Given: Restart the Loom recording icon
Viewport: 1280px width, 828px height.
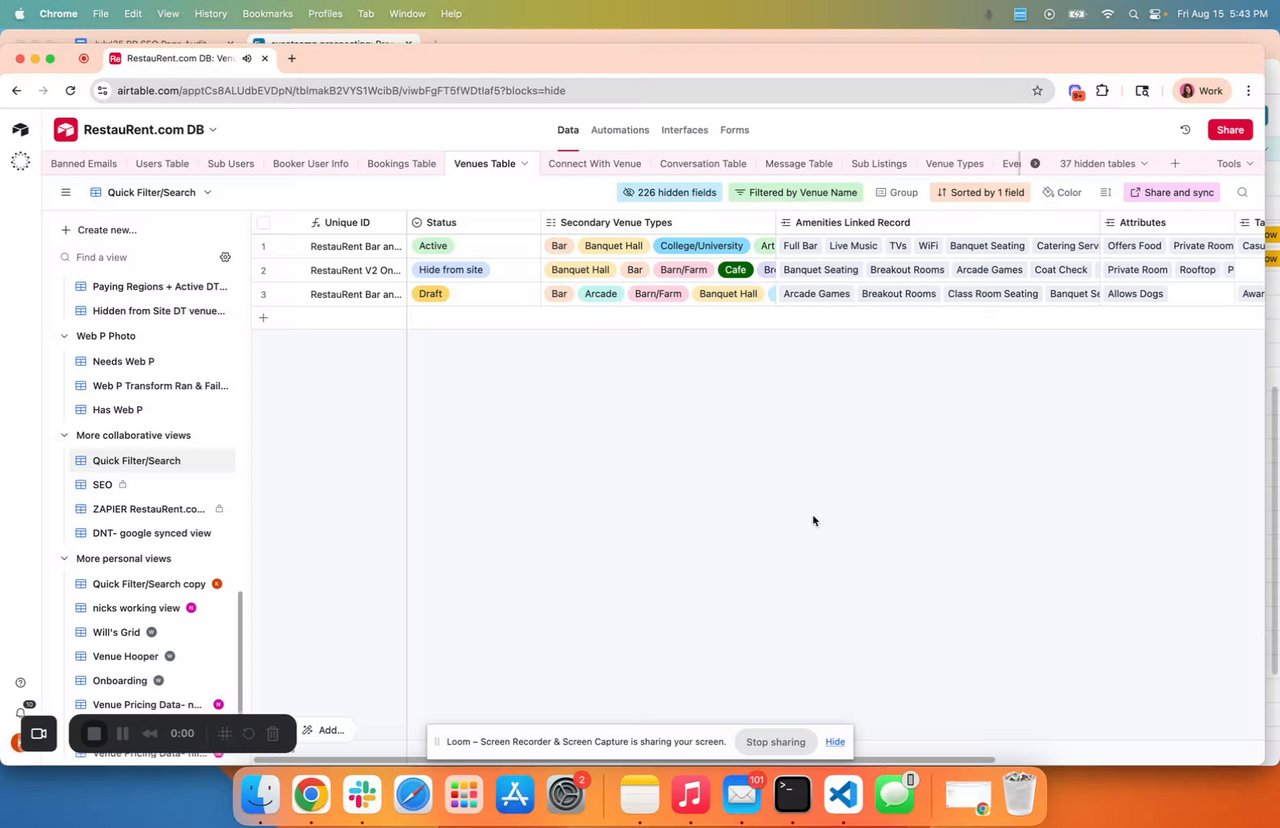Looking at the screenshot, I should coord(249,733).
